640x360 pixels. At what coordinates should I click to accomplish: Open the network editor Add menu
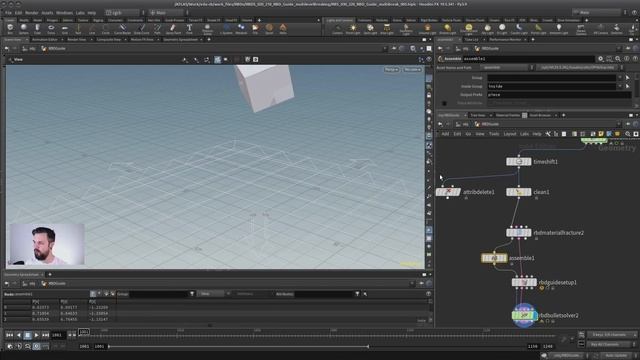click(445, 134)
